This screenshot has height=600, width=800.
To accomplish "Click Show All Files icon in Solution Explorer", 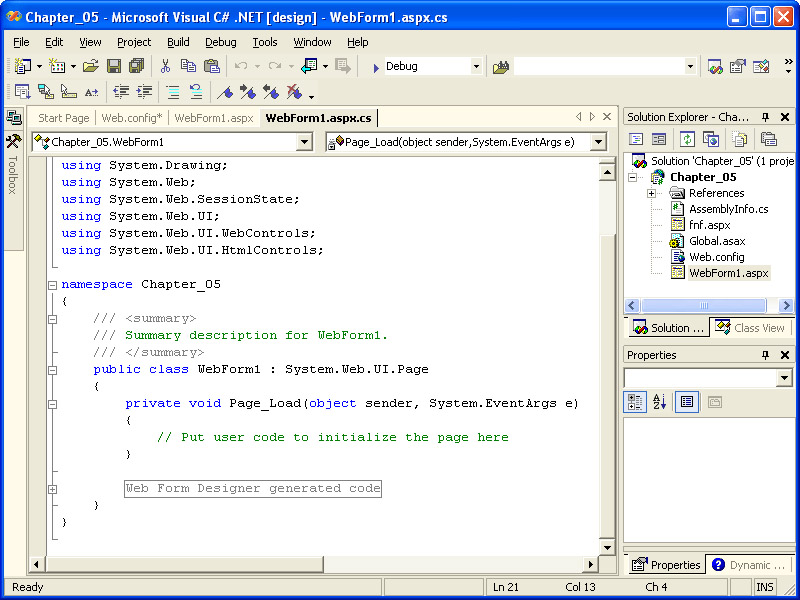I will pos(740,139).
